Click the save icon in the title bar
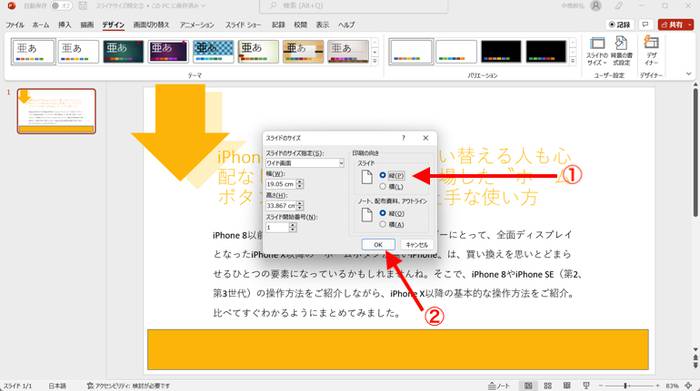 [83, 6]
